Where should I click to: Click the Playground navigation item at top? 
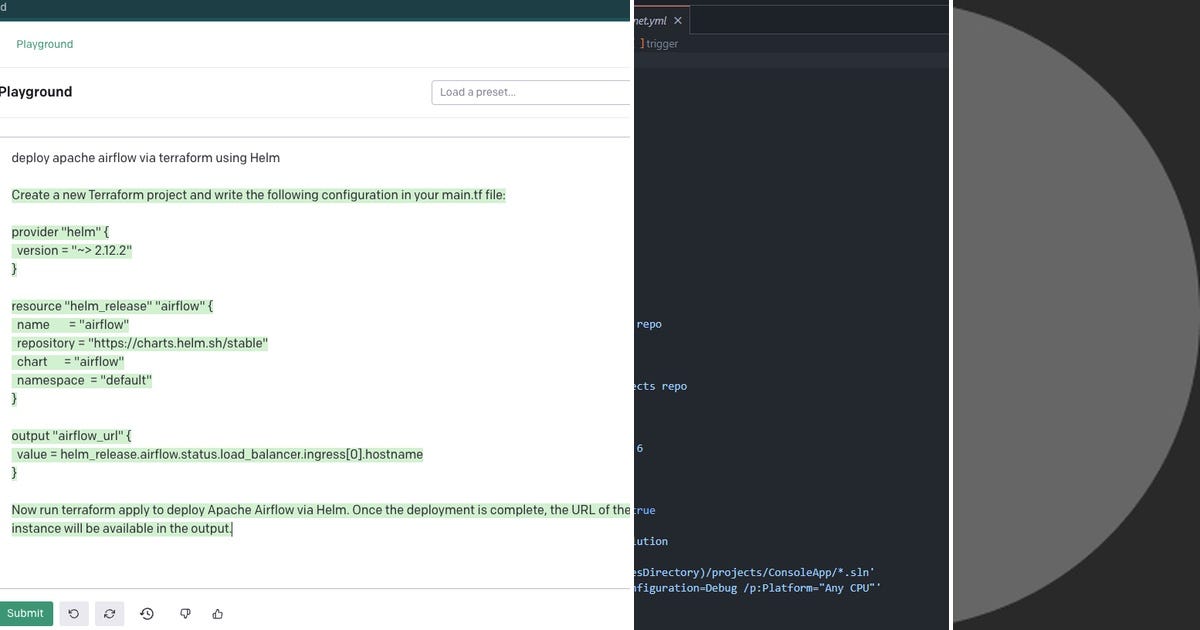(43, 44)
